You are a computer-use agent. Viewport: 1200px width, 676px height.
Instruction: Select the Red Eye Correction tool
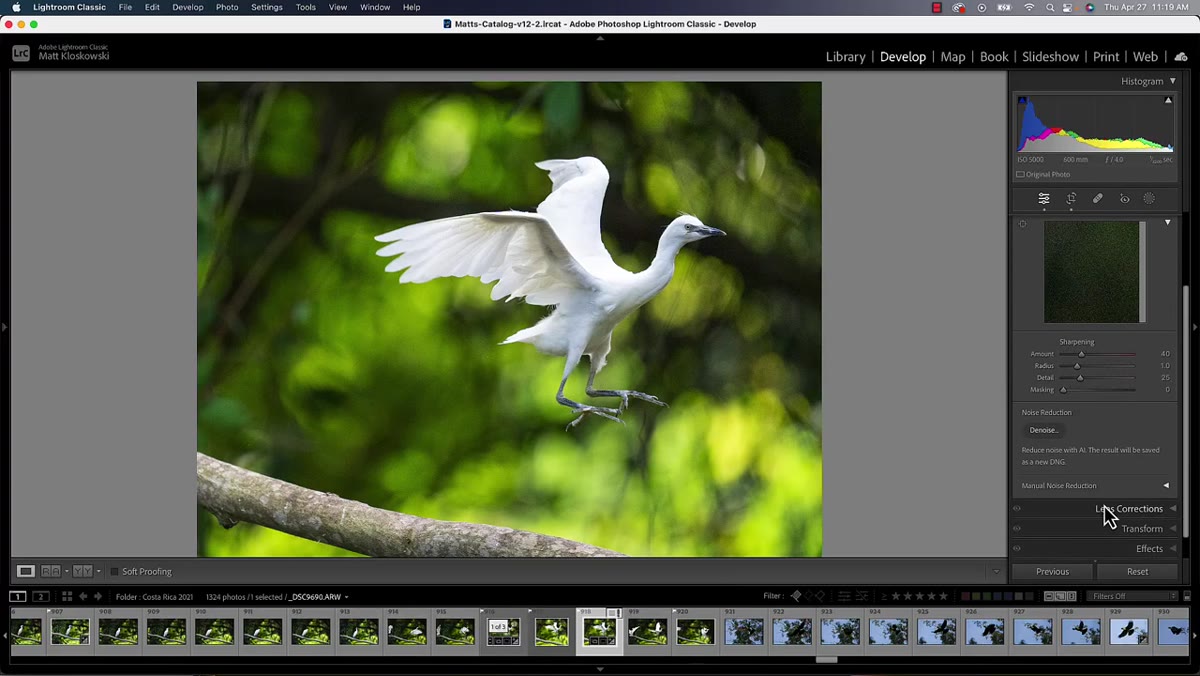coord(1124,199)
